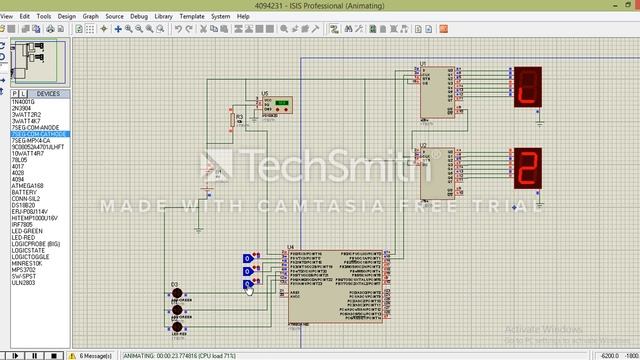640x360 pixels.
Task: Select LOGICTOGGLE in the devices list
Action: pyautogui.click(x=40, y=257)
